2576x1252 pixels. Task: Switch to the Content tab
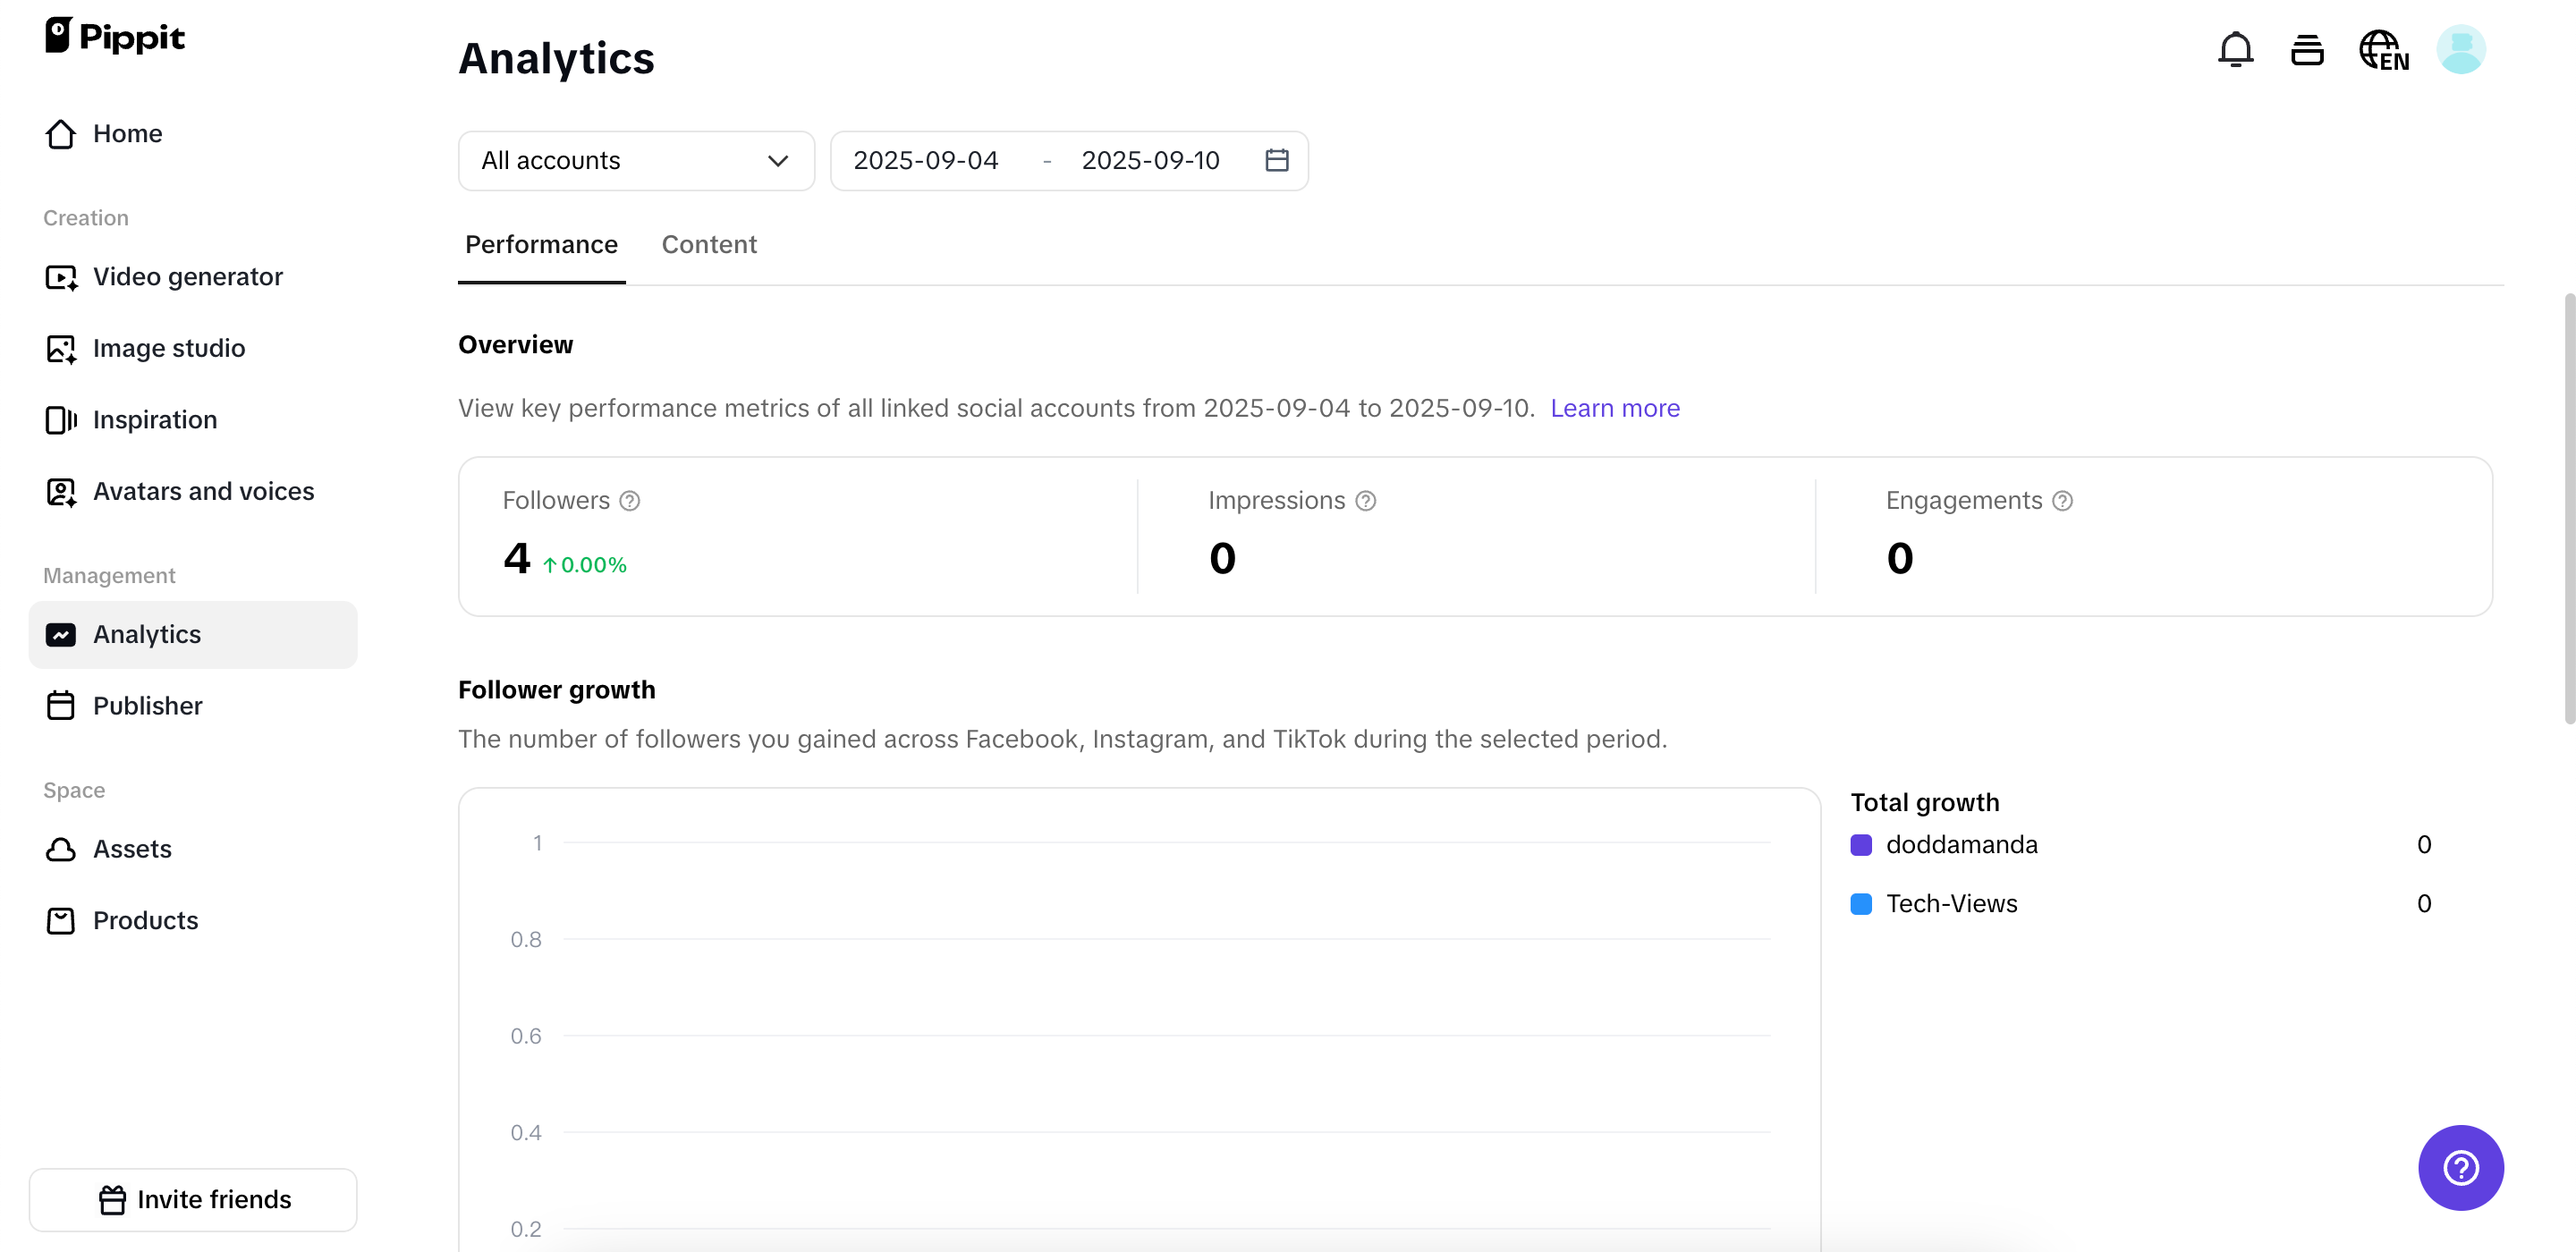[709, 244]
